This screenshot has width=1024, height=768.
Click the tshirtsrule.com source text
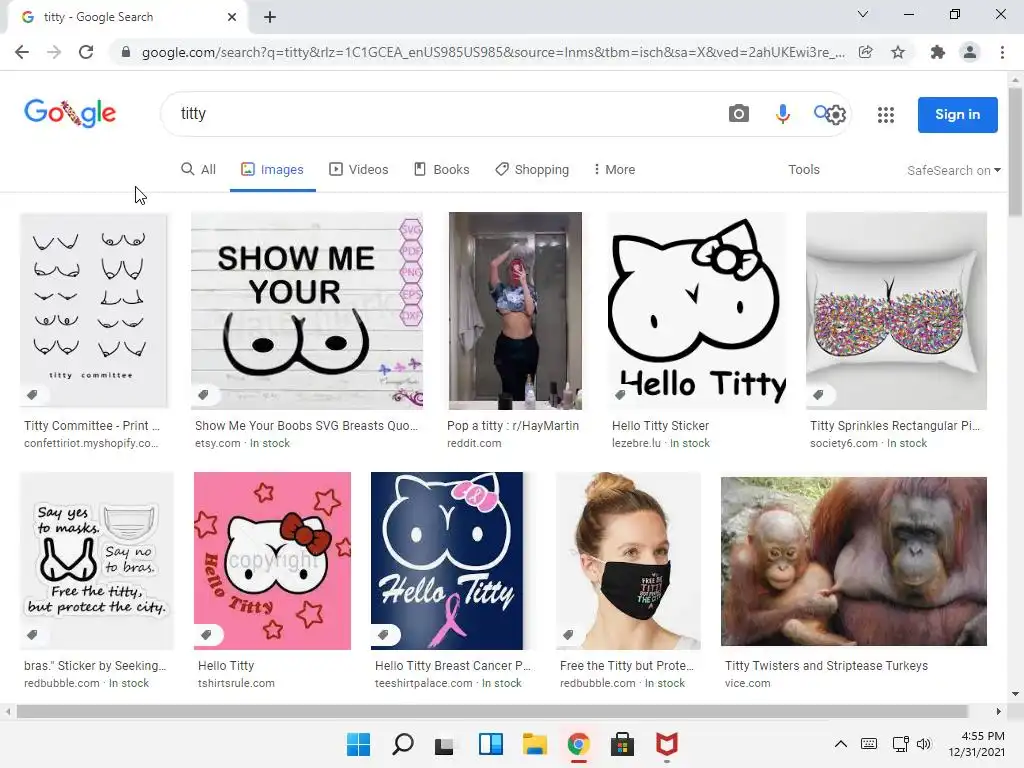click(x=236, y=683)
